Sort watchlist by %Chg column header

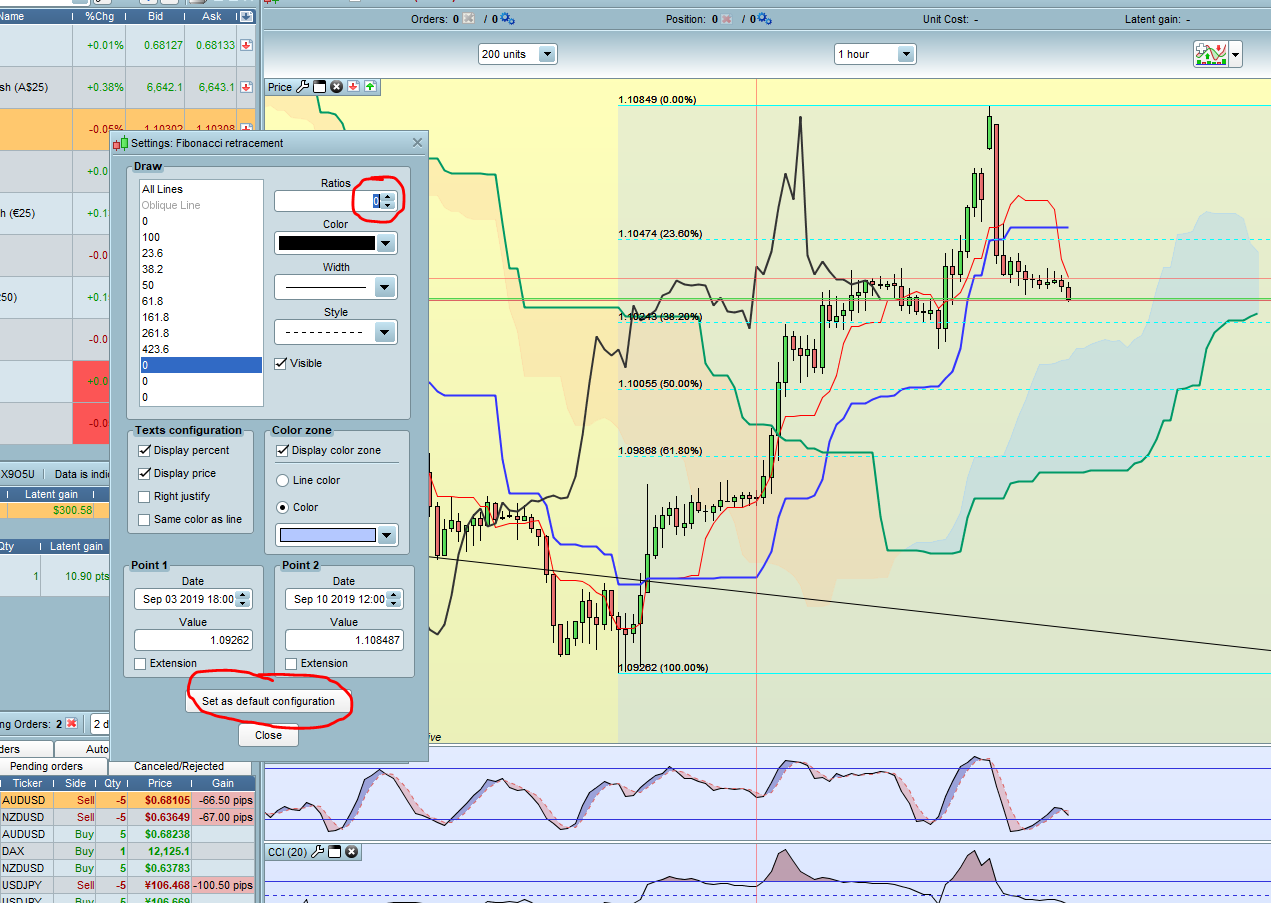pos(99,17)
